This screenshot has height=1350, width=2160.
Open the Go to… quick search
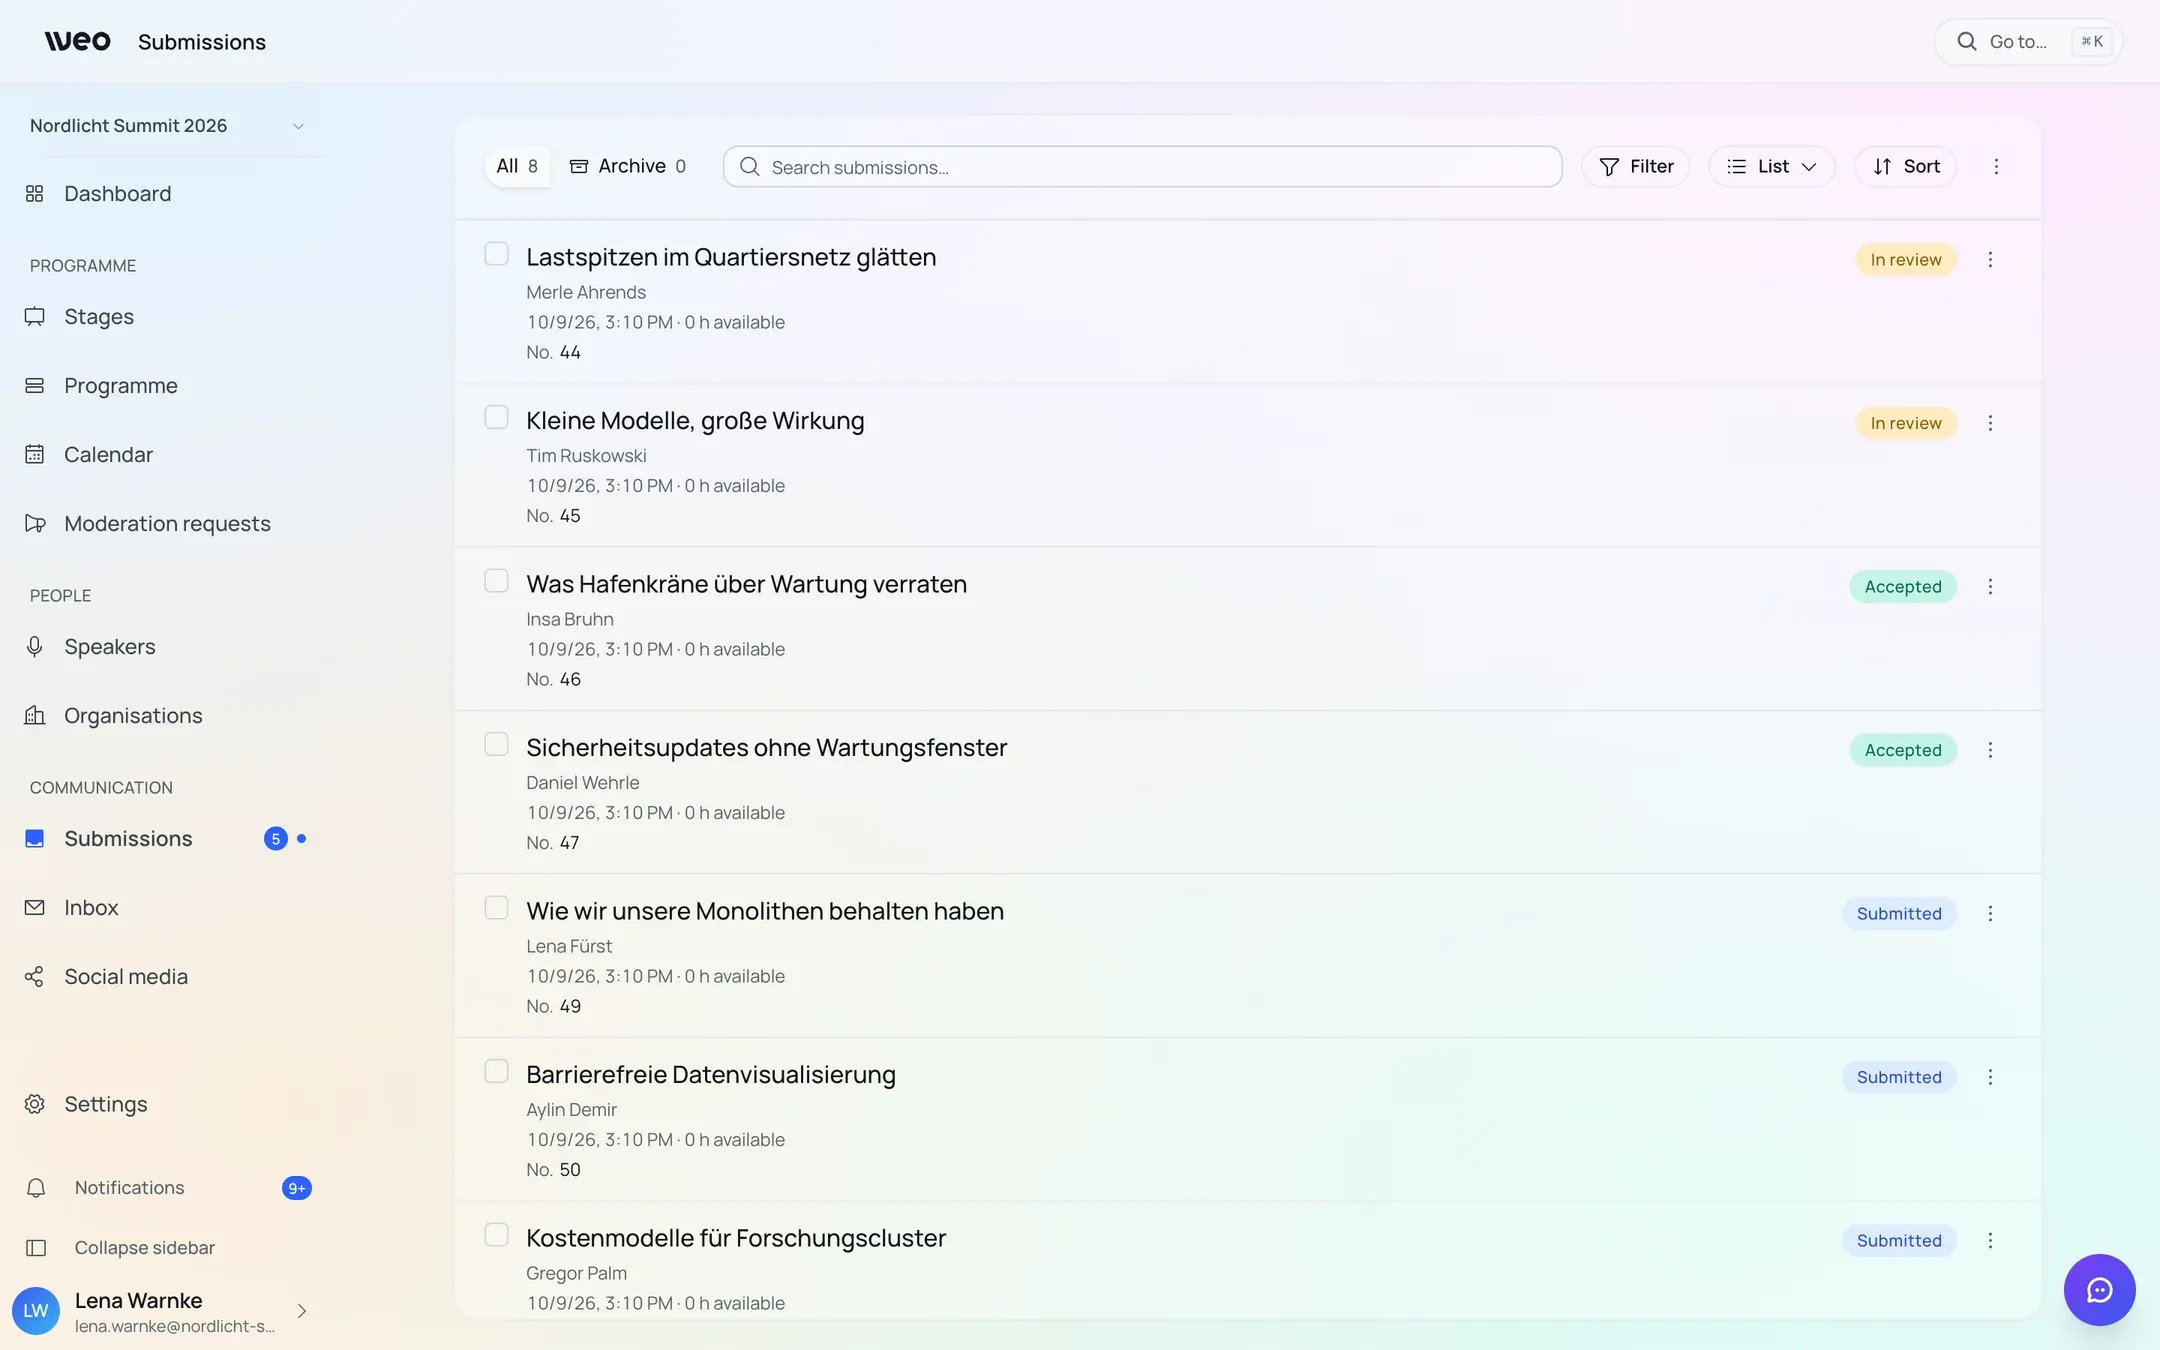pyautogui.click(x=2028, y=42)
